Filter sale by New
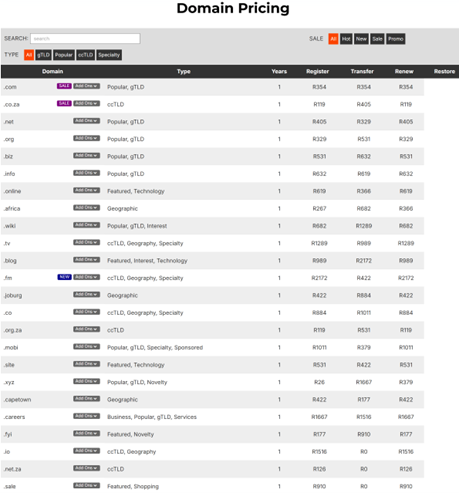459x493 pixels. pyautogui.click(x=361, y=39)
